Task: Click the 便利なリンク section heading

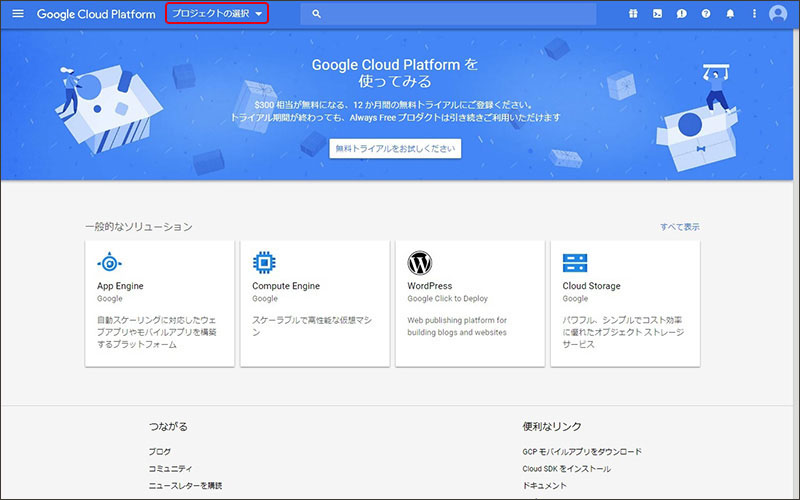Action: click(552, 427)
